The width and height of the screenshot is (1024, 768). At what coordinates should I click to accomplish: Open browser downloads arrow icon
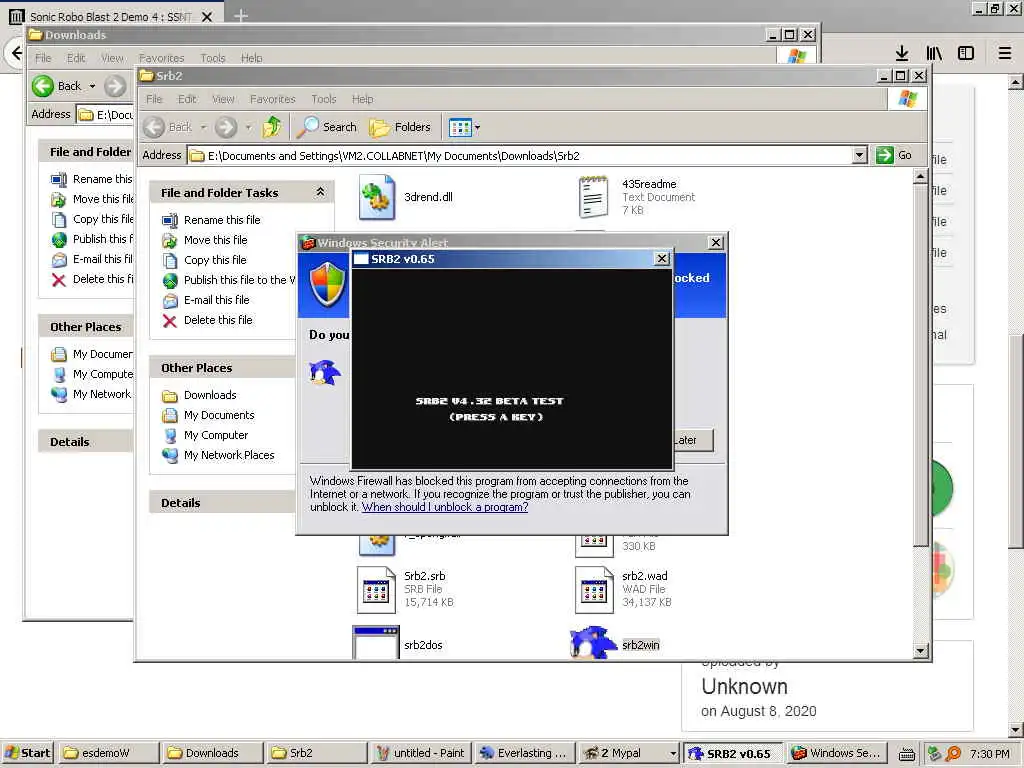click(902, 53)
